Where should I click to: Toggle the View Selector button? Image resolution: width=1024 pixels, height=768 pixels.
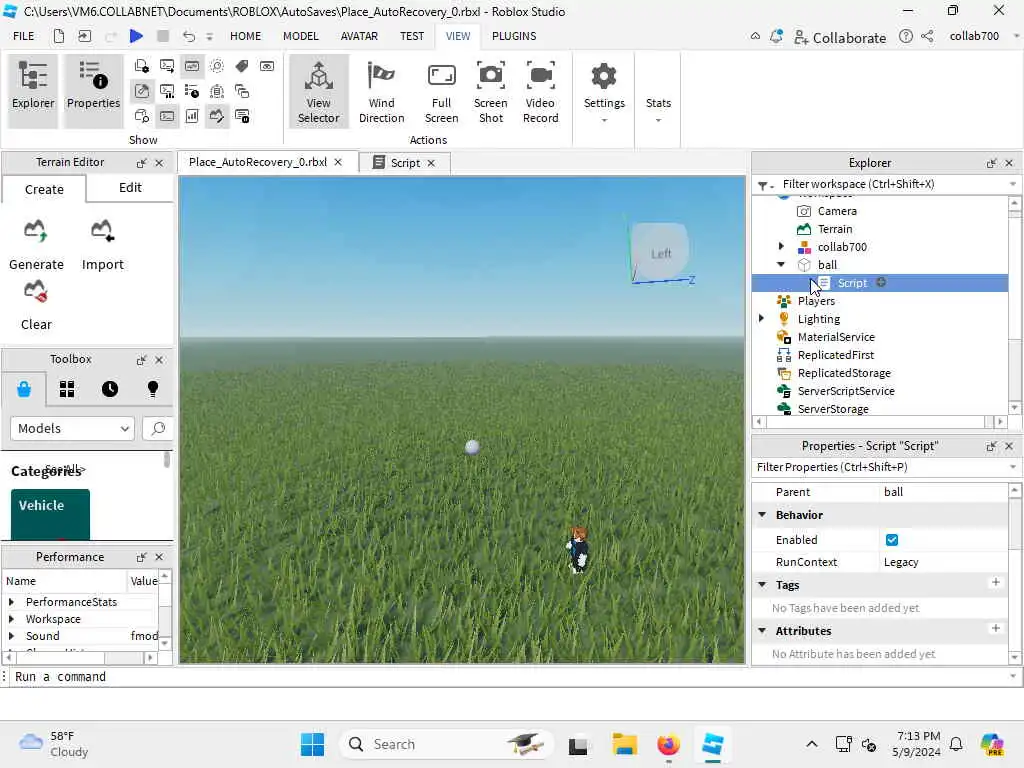tap(319, 91)
